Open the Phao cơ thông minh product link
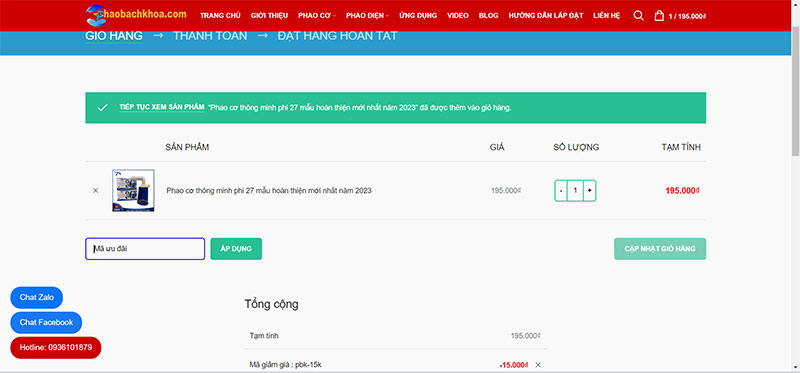Image resolution: width=800 pixels, height=373 pixels. tap(269, 190)
